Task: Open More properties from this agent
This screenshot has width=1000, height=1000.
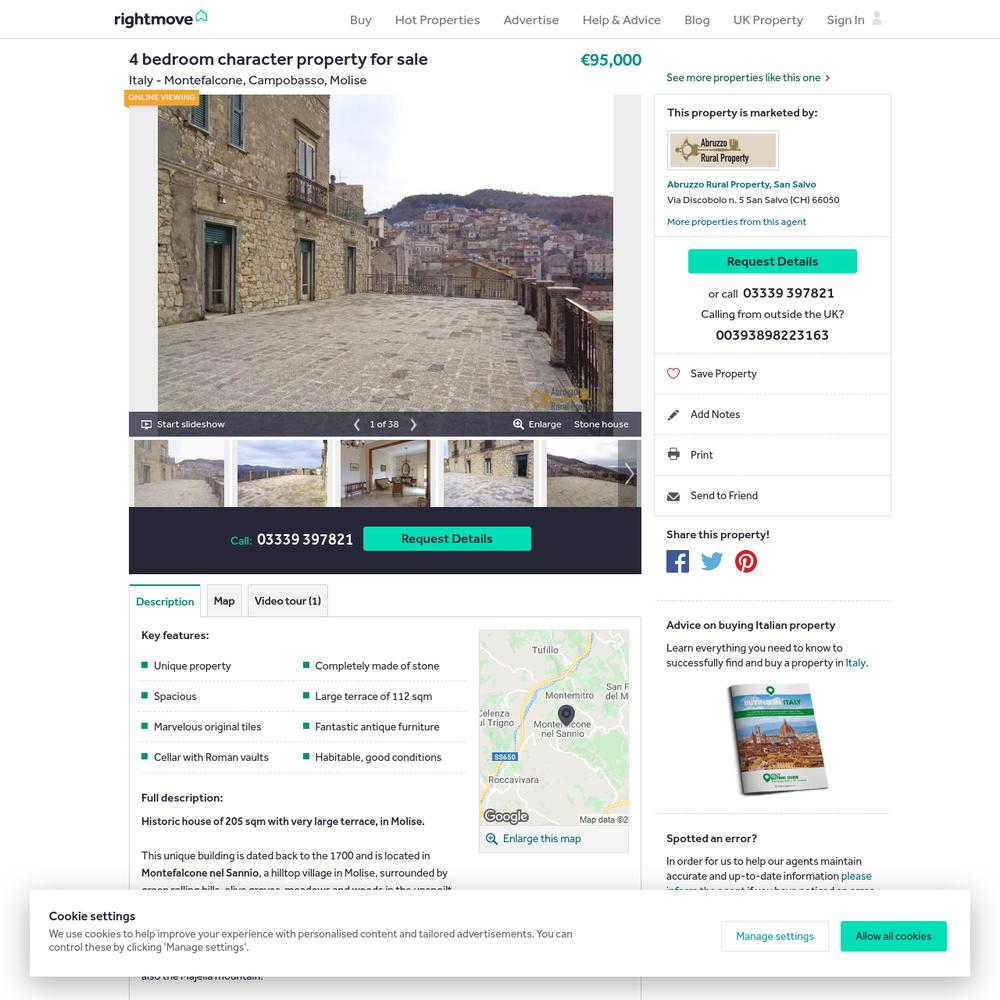Action: pyautogui.click(x=736, y=222)
